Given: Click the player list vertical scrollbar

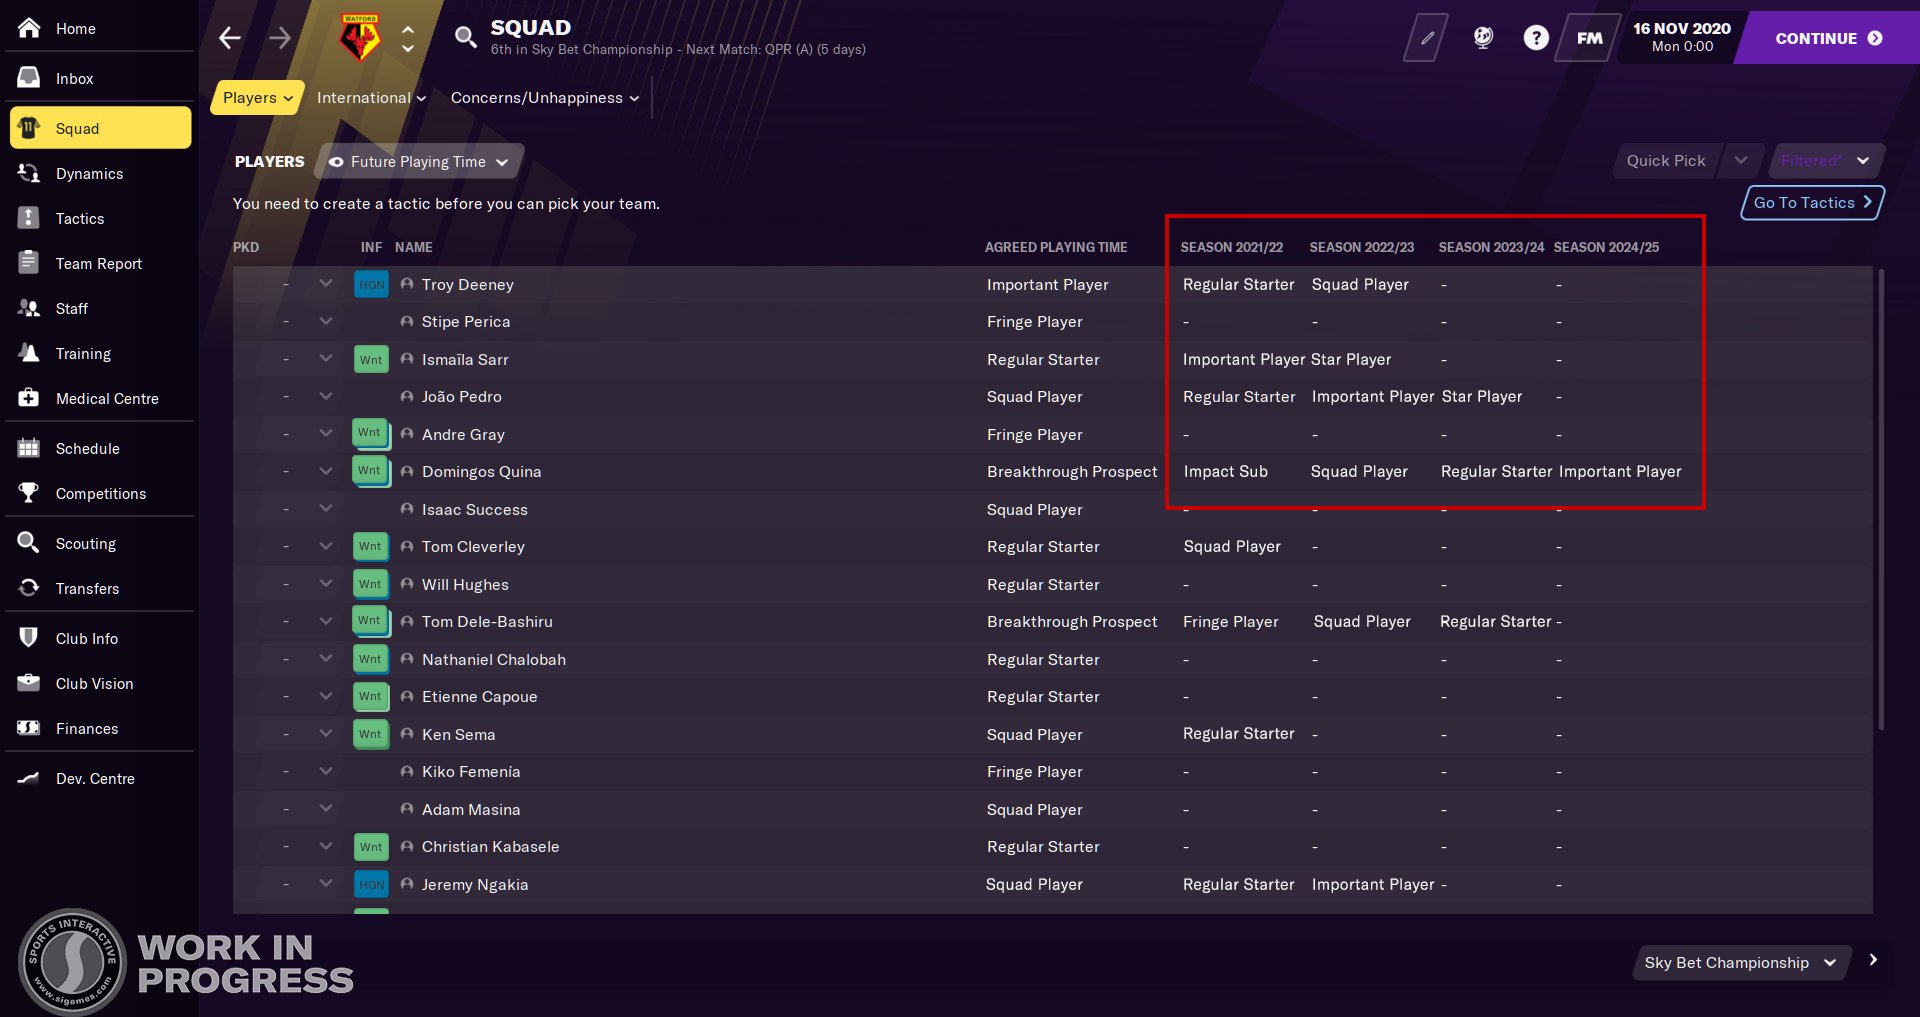Looking at the screenshot, I should [1881, 498].
